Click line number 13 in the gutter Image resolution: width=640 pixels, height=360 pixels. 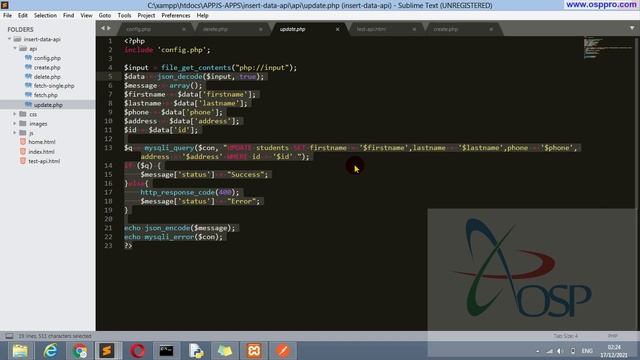108,148
